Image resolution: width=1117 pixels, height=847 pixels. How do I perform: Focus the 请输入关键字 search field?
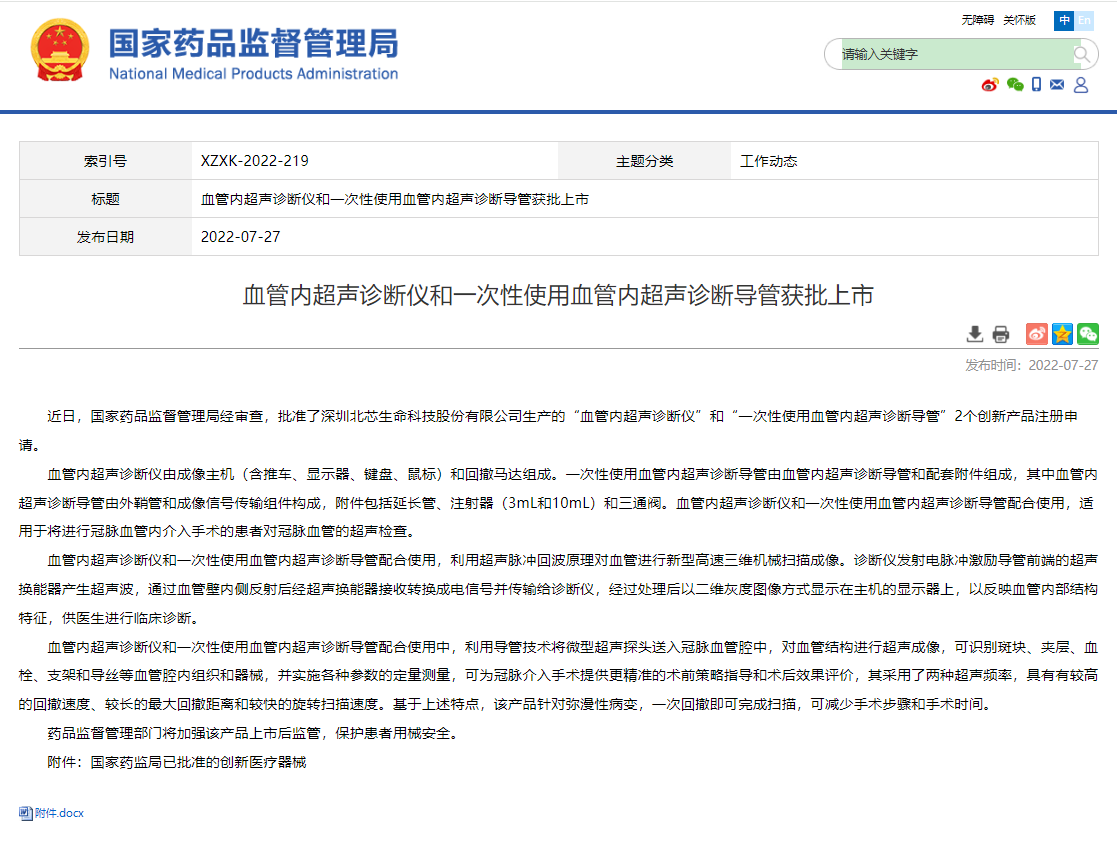pyautogui.click(x=956, y=54)
